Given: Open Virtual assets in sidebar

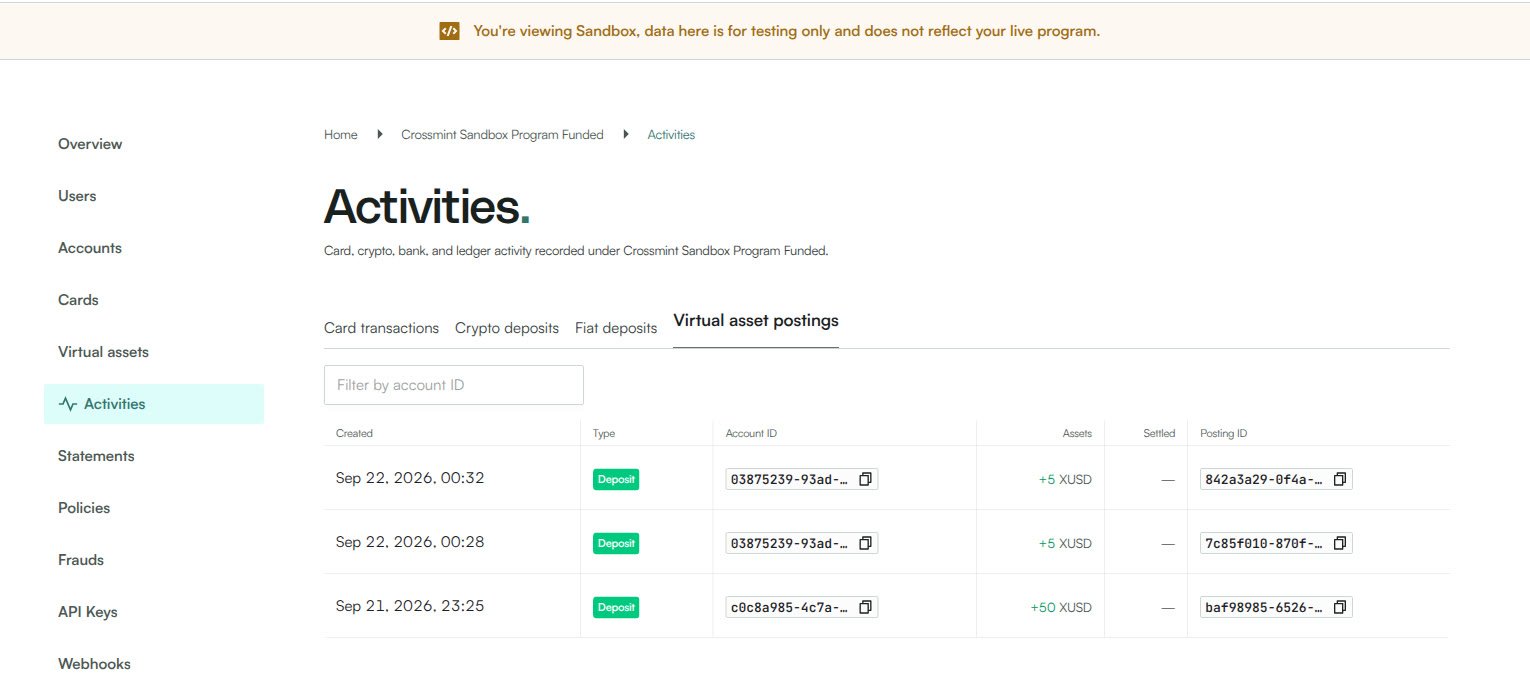Looking at the screenshot, I should pos(103,352).
